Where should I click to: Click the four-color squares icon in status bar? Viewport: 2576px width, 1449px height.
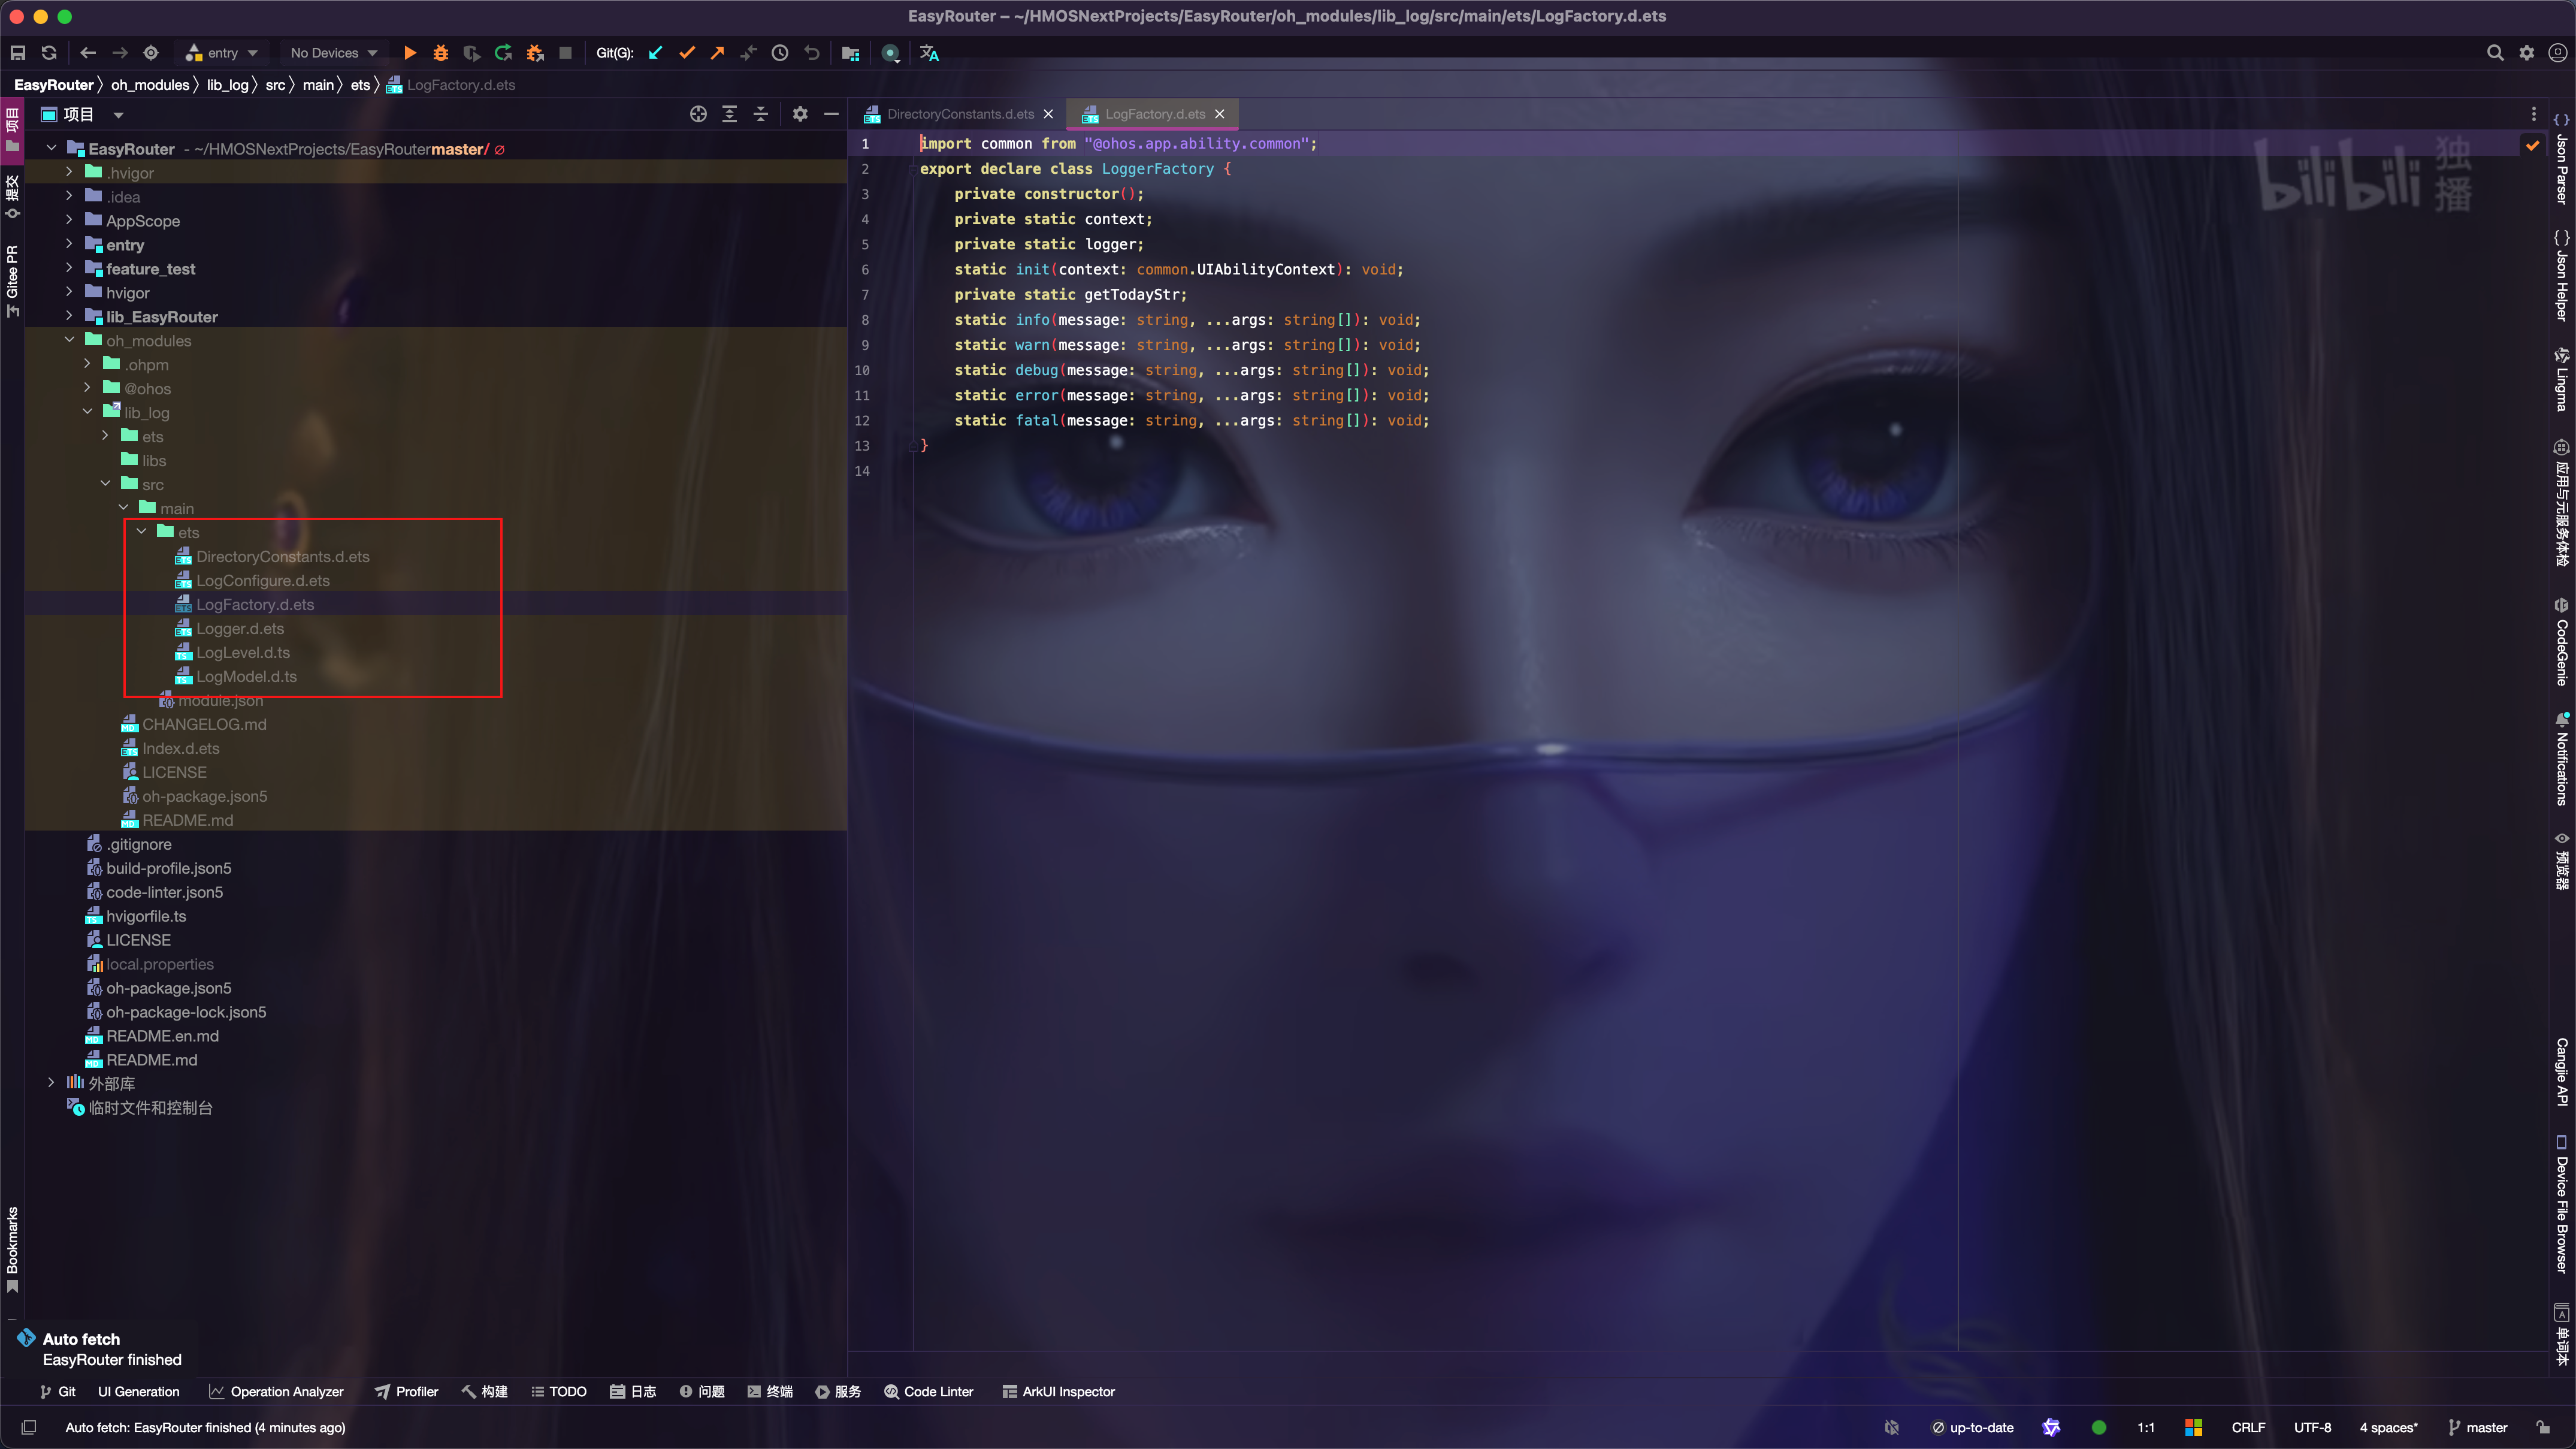click(x=2194, y=1427)
